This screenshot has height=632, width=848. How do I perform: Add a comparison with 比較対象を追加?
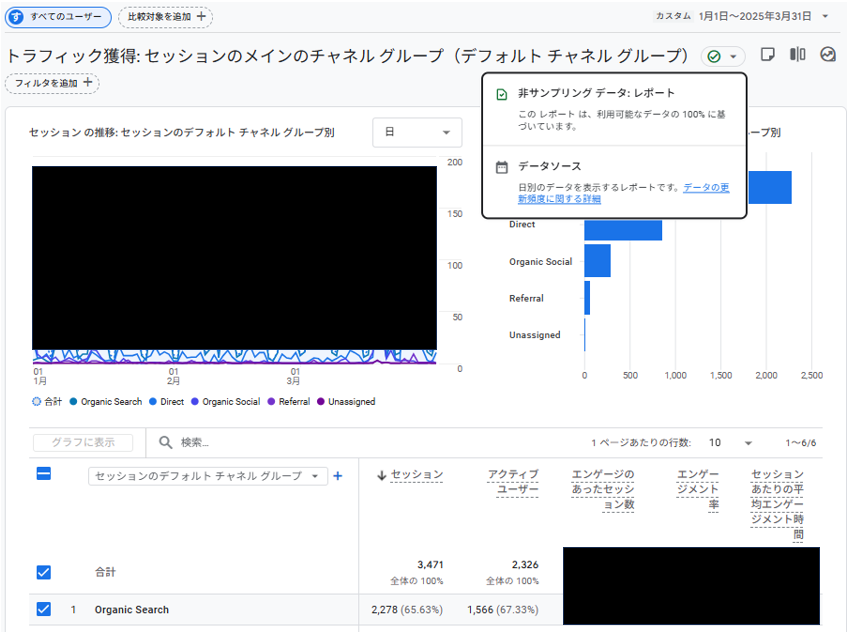(x=165, y=17)
